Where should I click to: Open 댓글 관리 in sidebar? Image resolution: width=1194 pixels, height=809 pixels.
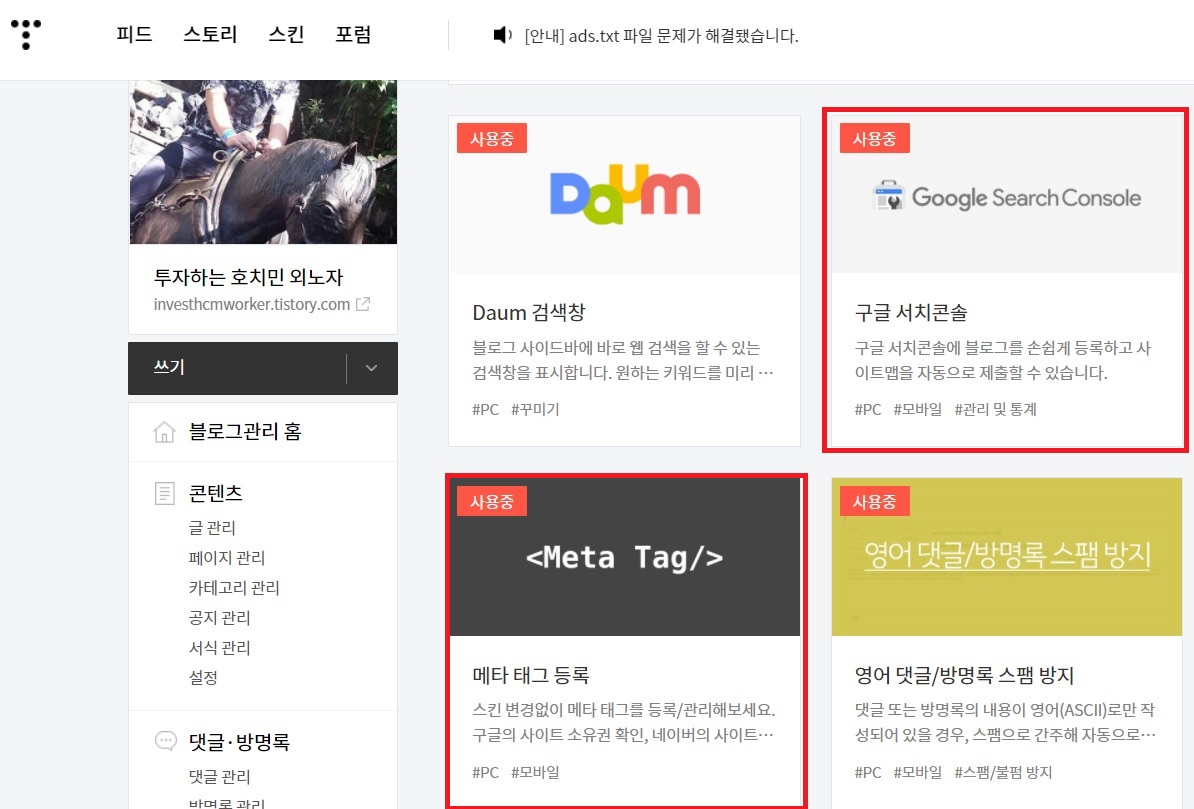coord(219,776)
